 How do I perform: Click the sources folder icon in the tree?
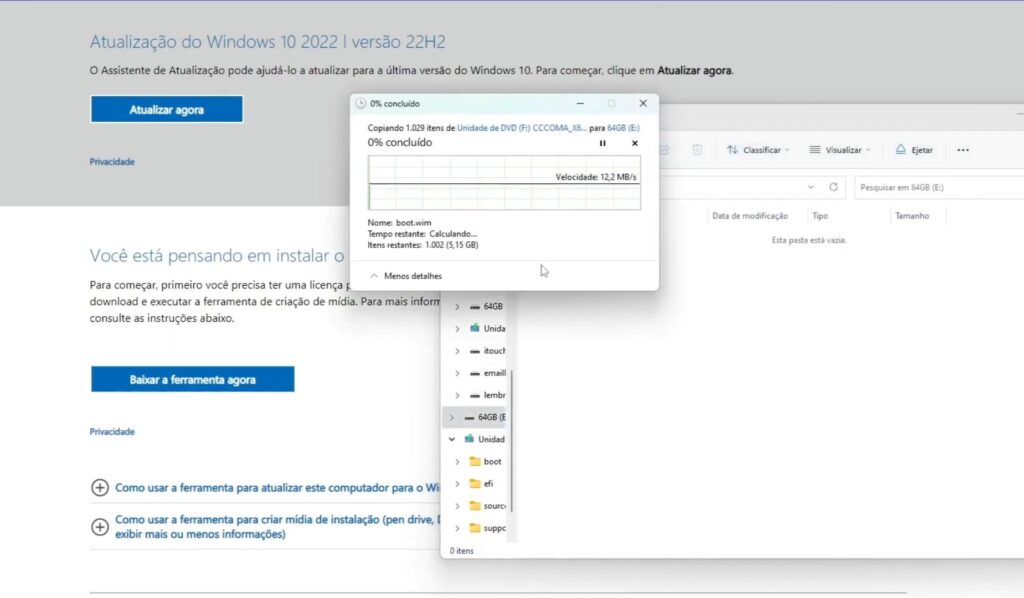point(475,505)
